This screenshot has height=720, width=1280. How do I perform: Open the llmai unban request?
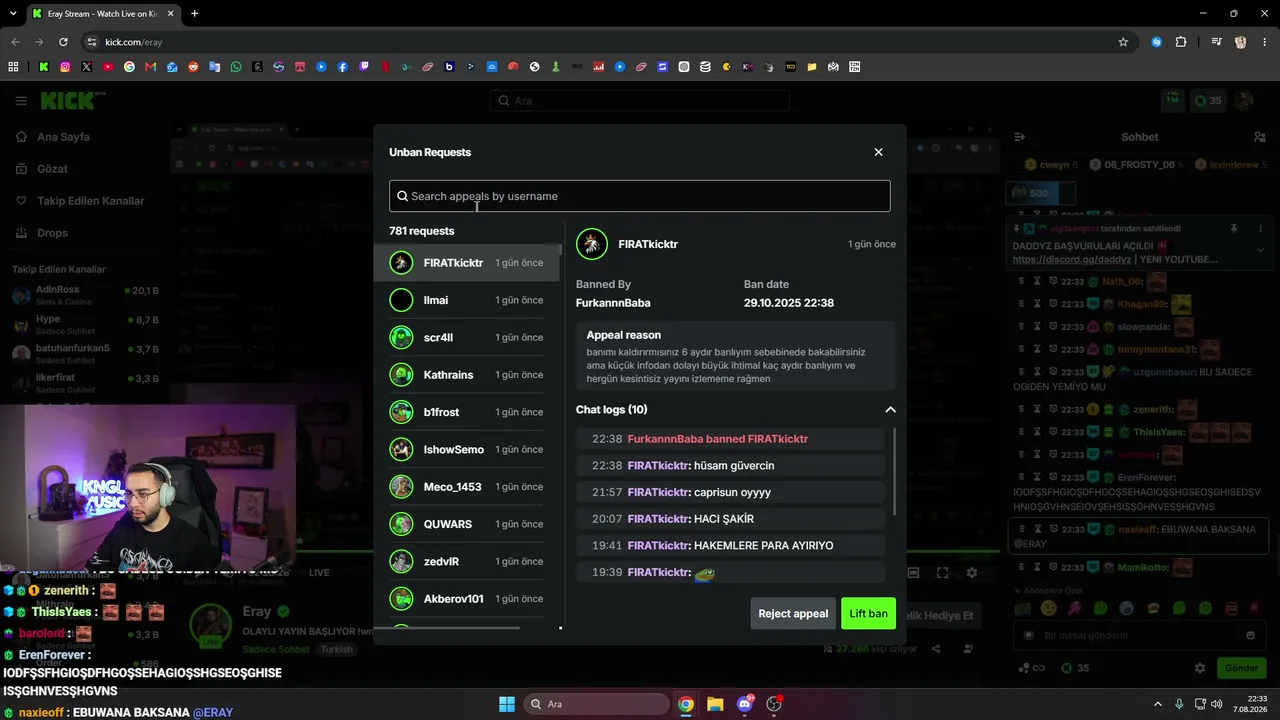click(x=467, y=300)
